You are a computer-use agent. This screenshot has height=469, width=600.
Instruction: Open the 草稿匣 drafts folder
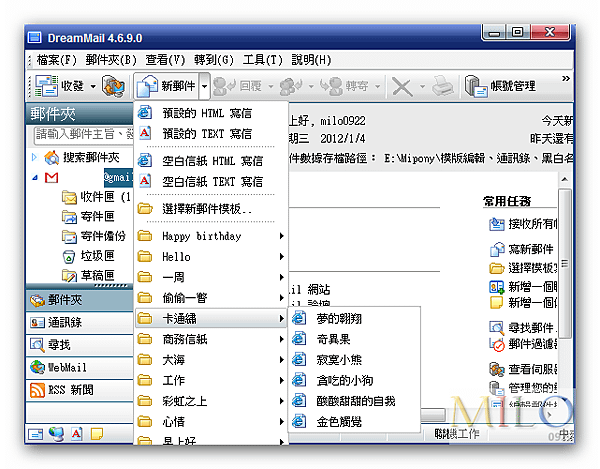pos(88,275)
